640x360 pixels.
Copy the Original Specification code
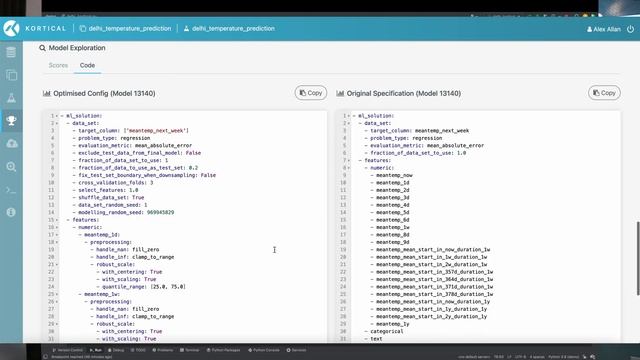click(x=604, y=93)
